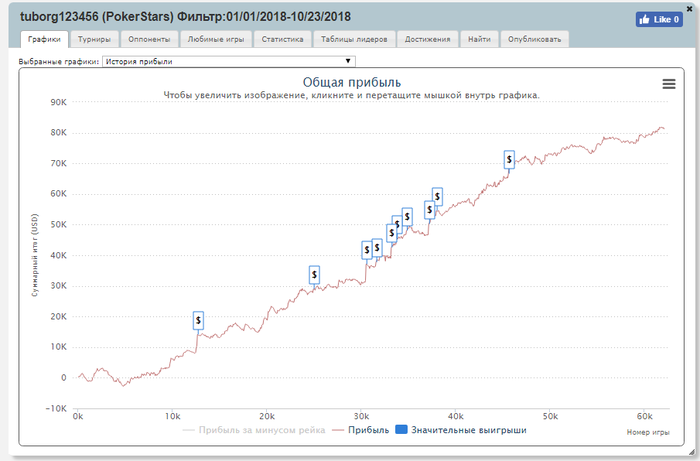Click the dollar marker near 35k games
The width and height of the screenshot is (700, 461).
(407, 215)
